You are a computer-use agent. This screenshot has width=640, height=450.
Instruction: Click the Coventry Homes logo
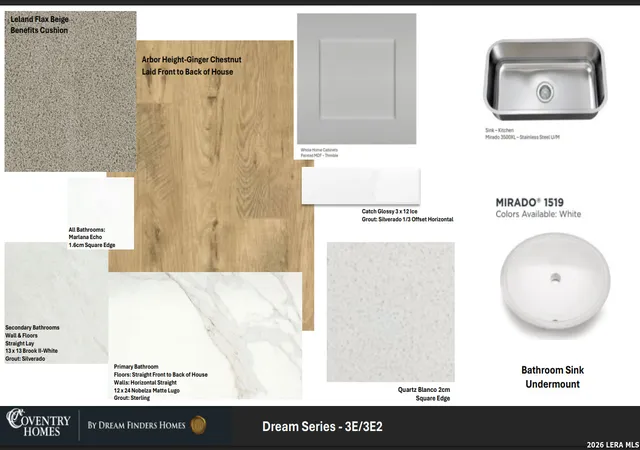tap(38, 423)
